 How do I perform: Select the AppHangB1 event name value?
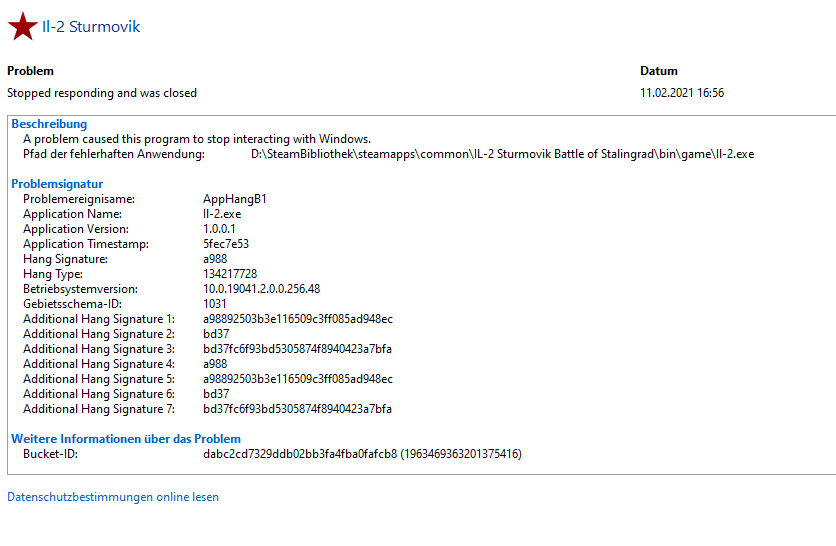(235, 199)
